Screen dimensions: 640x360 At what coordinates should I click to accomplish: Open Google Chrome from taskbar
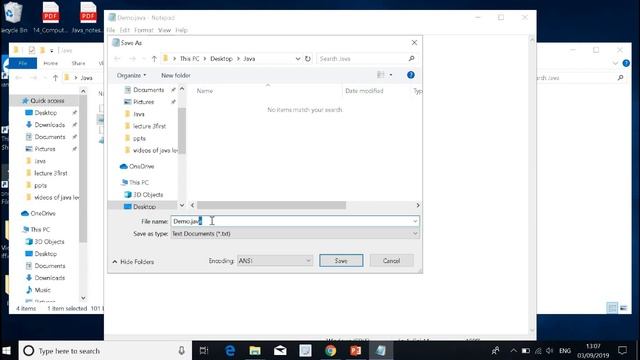point(330,351)
